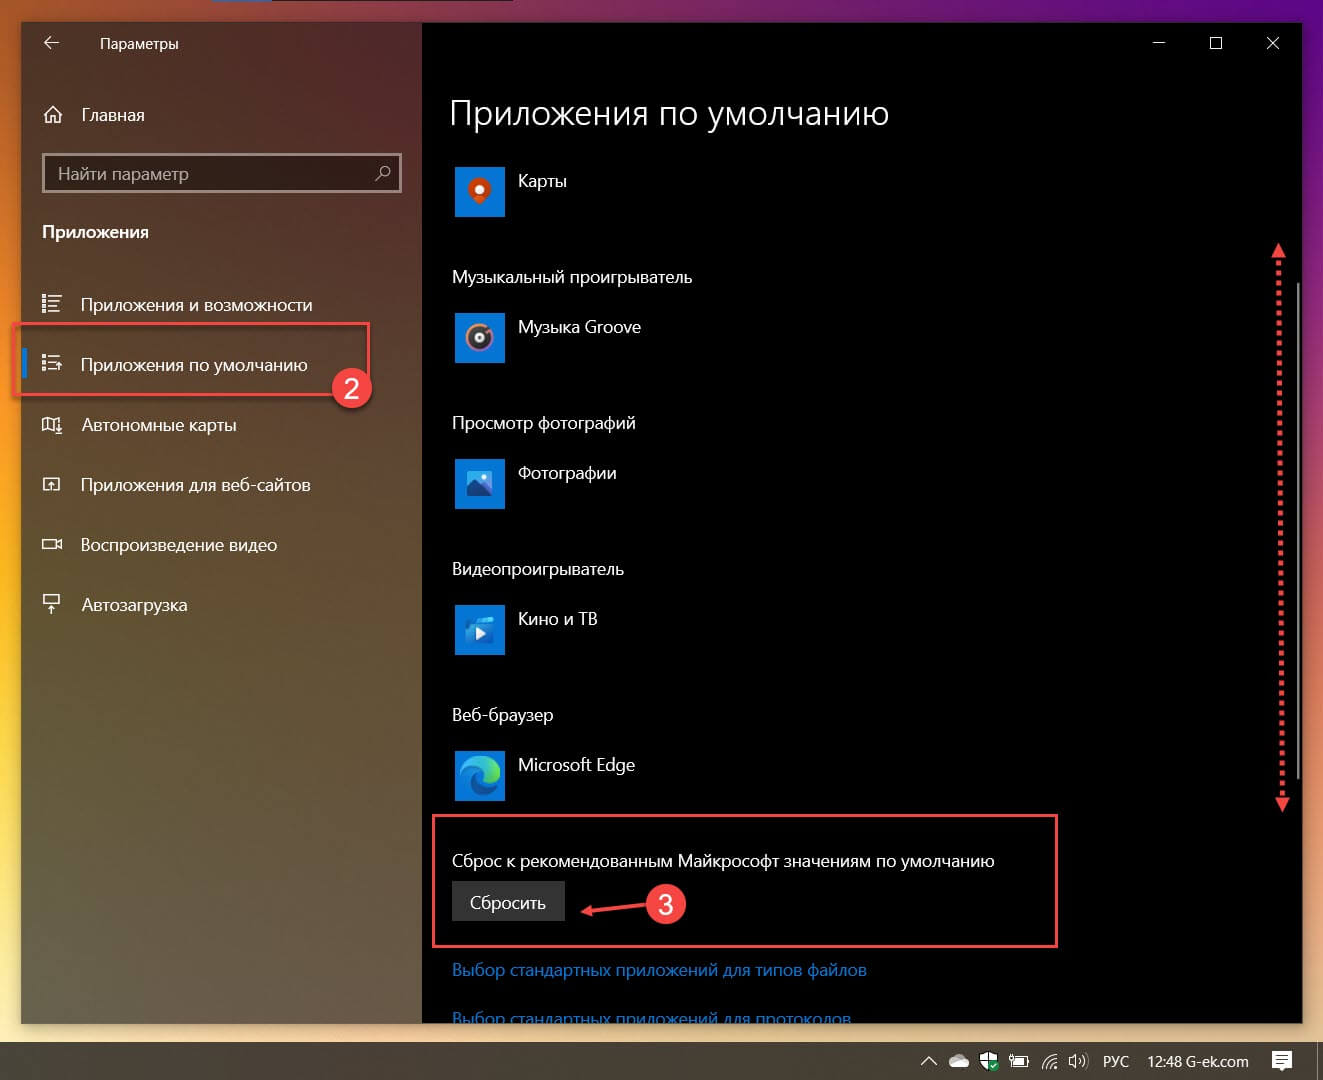Click the Музыка Groove app icon
The width and height of the screenshot is (1323, 1080).
pos(480,338)
